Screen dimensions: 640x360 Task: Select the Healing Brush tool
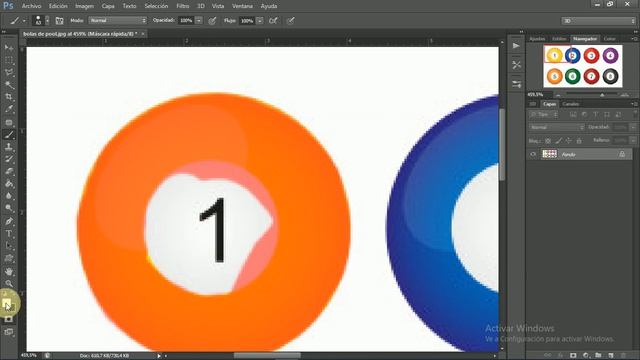click(x=9, y=122)
